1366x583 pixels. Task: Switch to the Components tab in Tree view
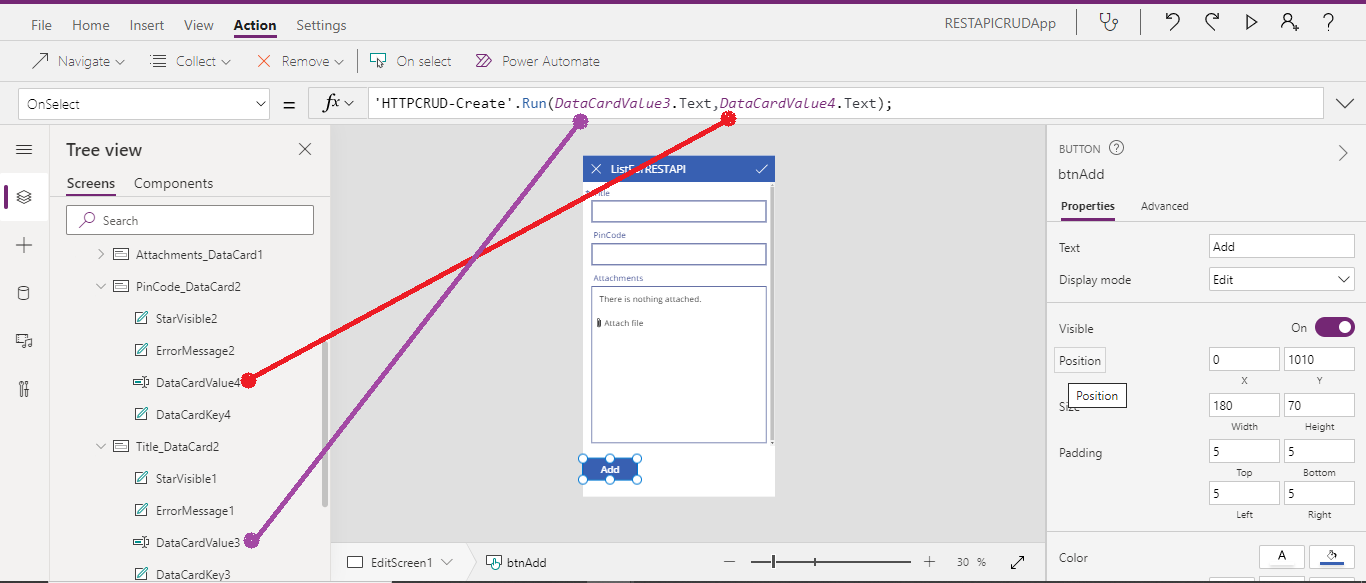175,183
